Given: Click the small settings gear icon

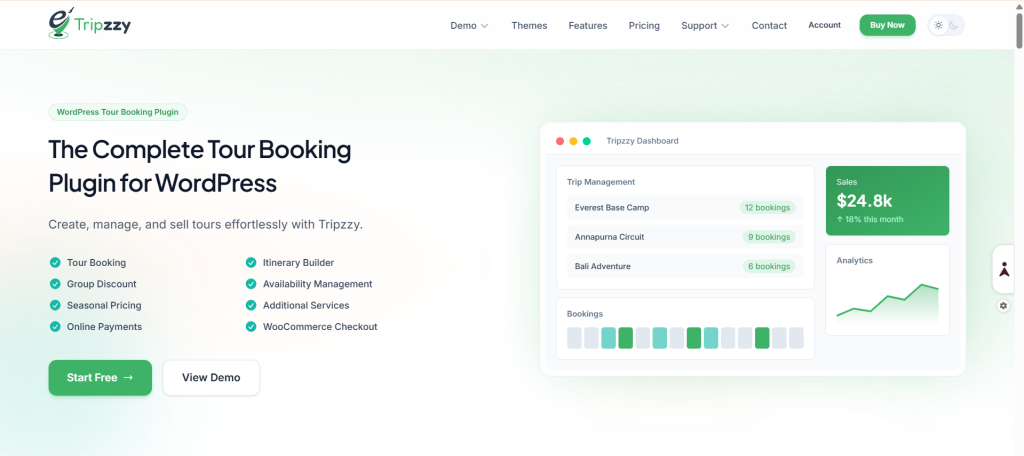Looking at the screenshot, I should click(1003, 306).
